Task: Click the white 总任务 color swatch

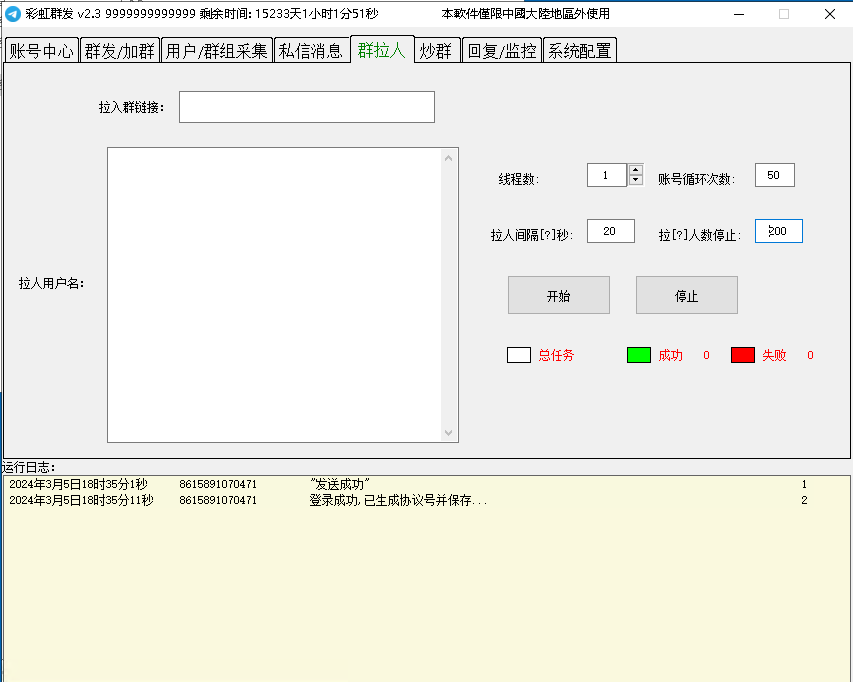Action: click(x=518, y=355)
